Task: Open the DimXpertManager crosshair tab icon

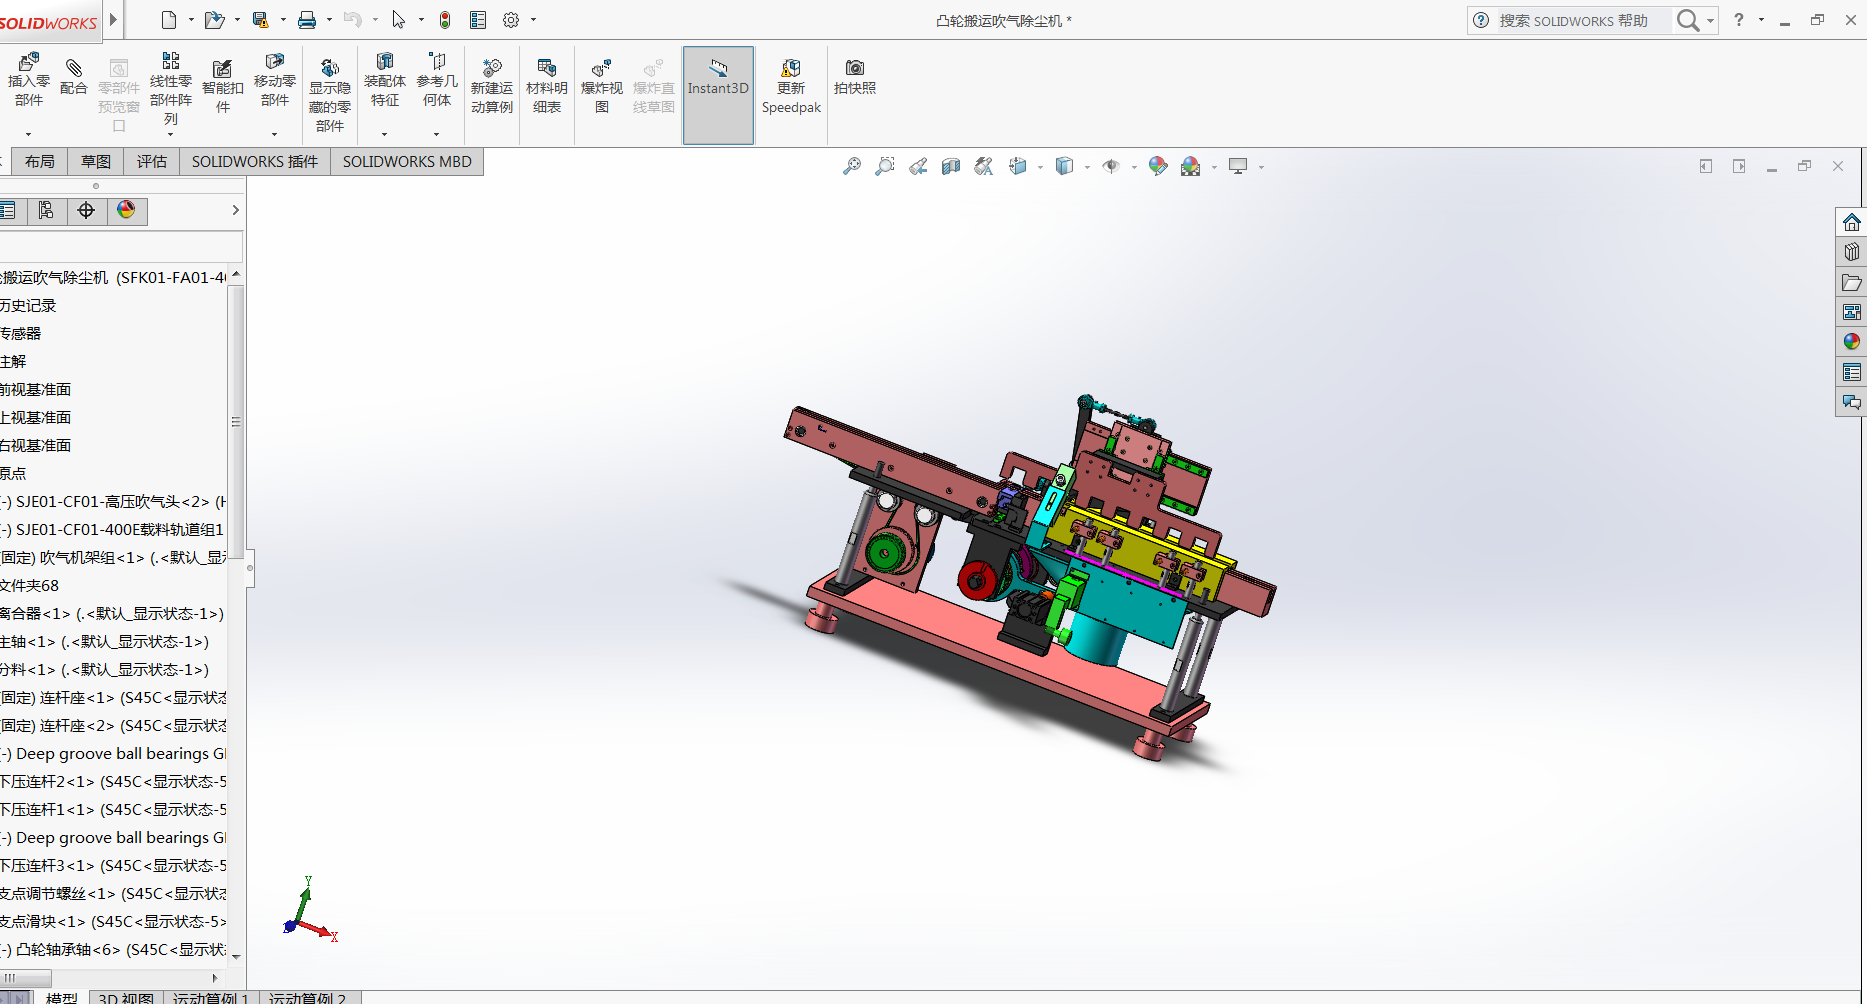Action: pyautogui.click(x=86, y=210)
